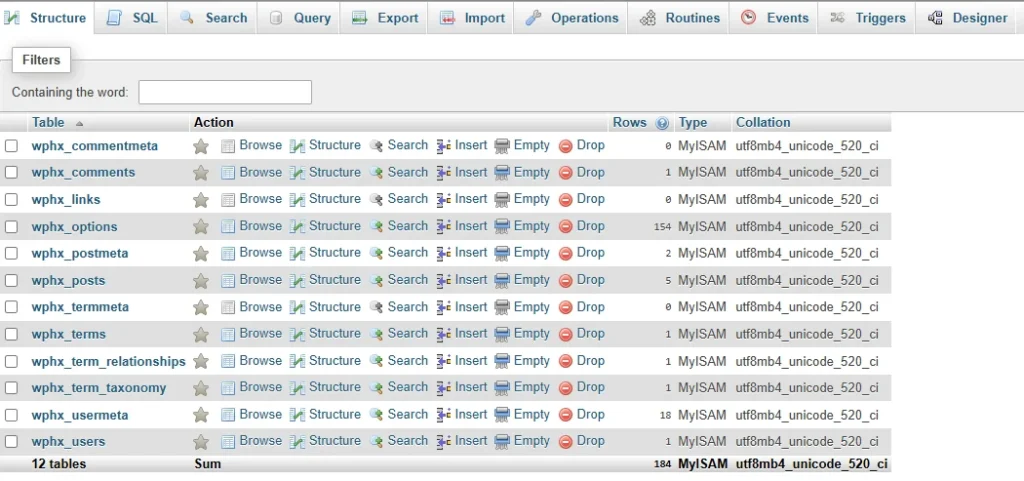1024x481 pixels.
Task: Click the Designer tab icon
Action: [935, 18]
